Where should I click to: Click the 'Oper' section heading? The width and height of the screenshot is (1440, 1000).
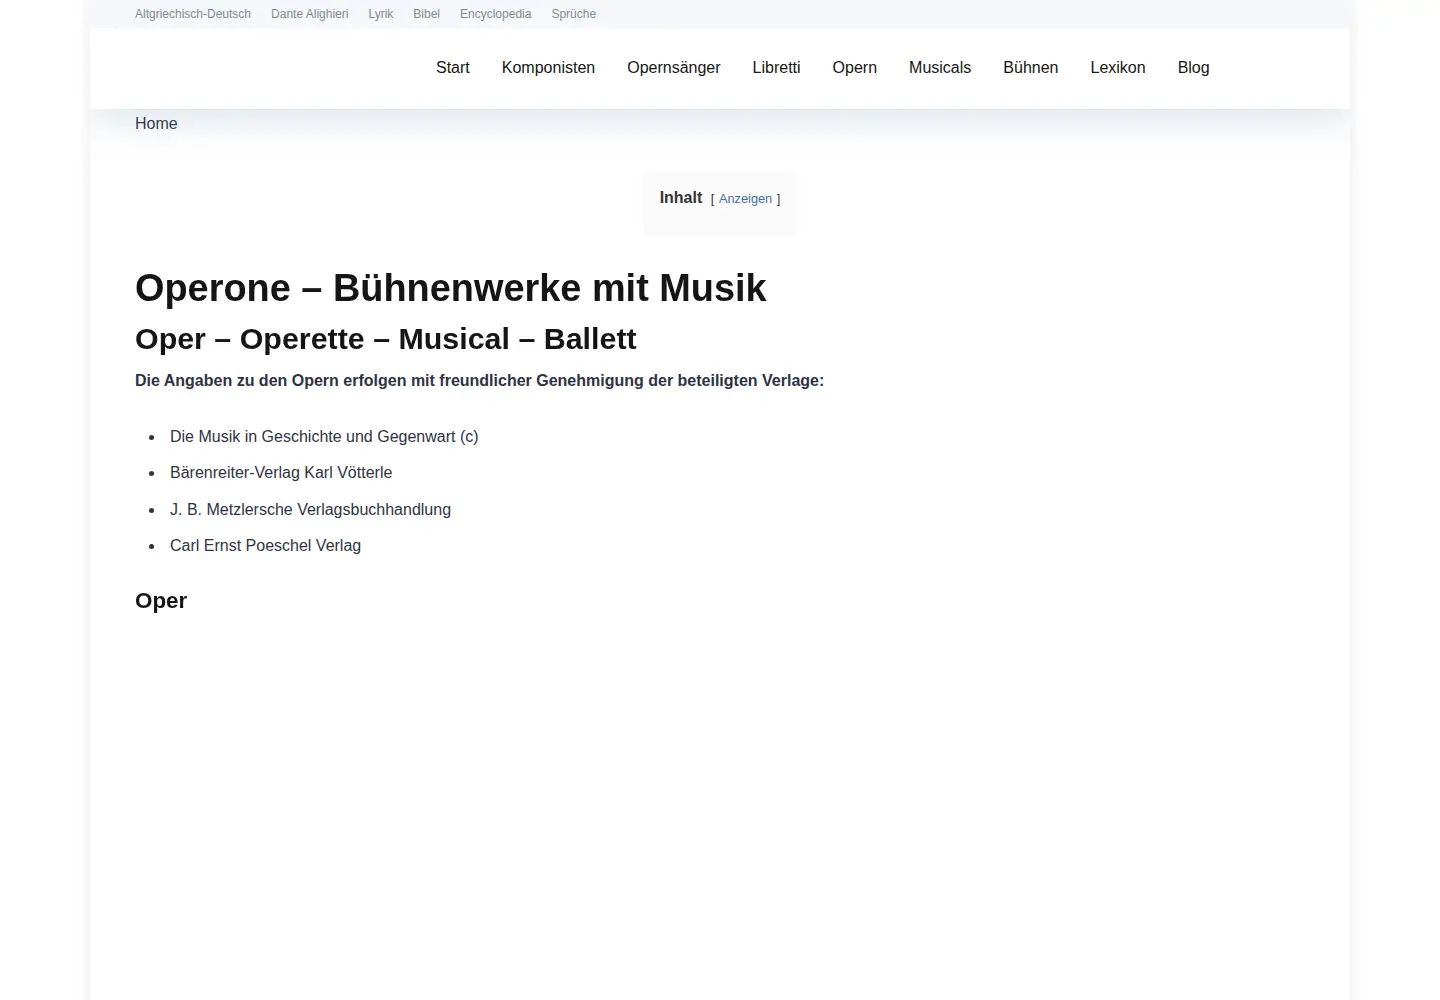[161, 601]
